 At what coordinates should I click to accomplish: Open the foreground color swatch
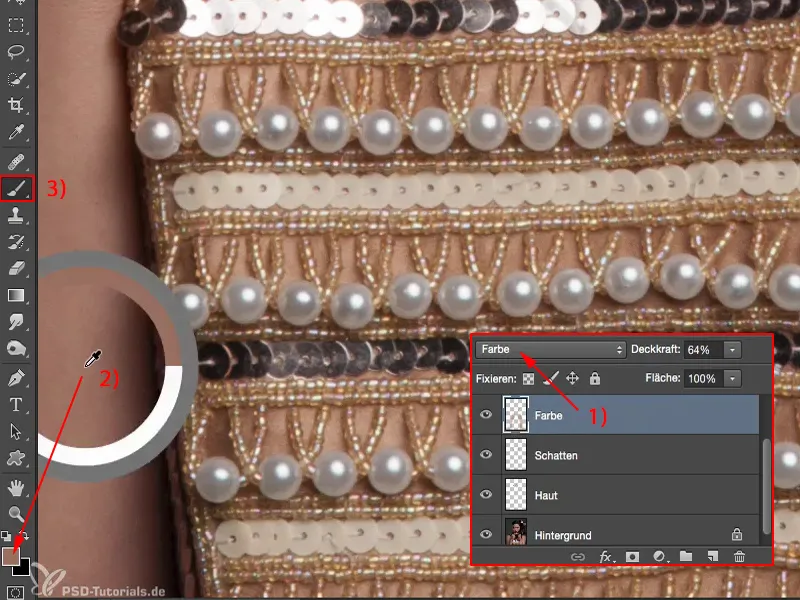pyautogui.click(x=11, y=556)
